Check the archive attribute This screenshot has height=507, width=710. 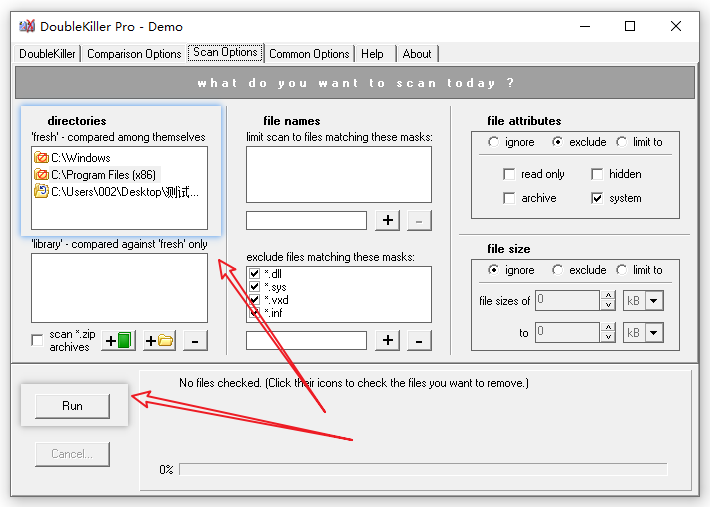(509, 198)
